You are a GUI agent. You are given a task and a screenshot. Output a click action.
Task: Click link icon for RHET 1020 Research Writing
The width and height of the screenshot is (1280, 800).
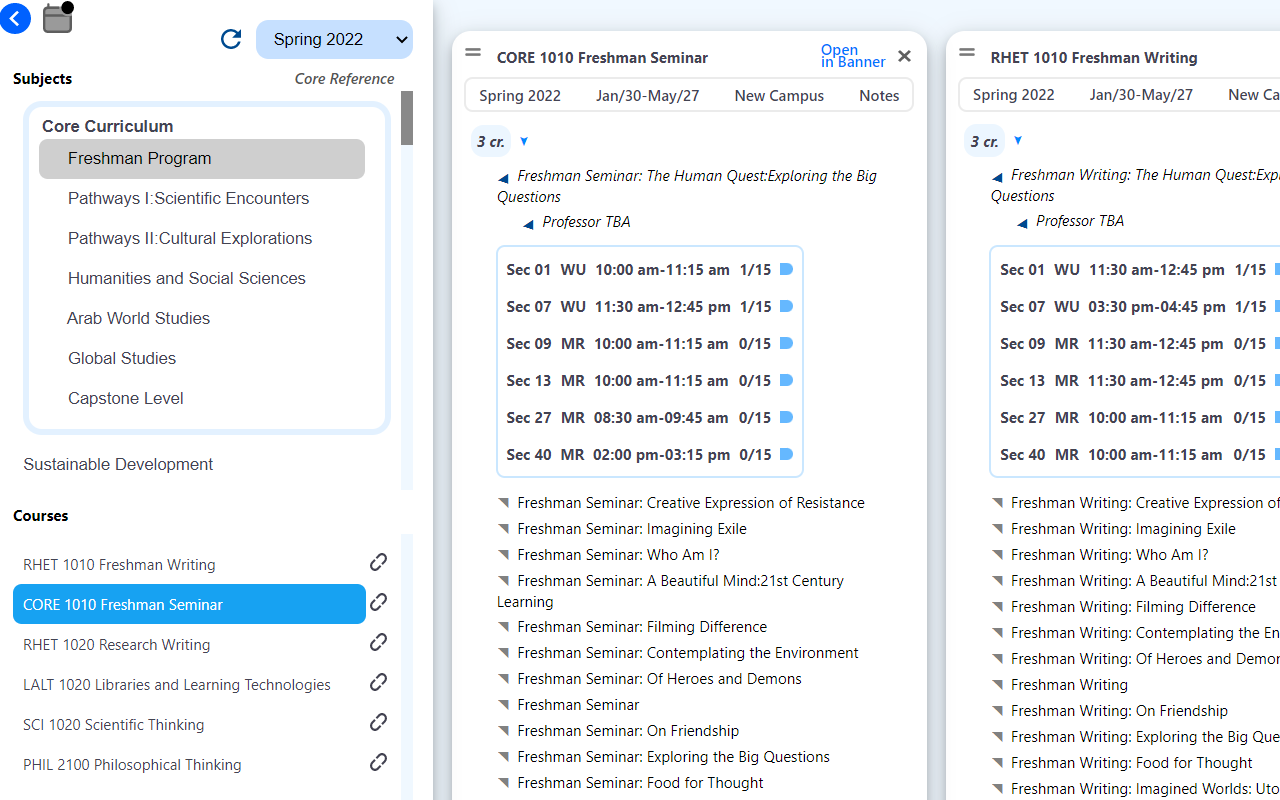point(378,643)
